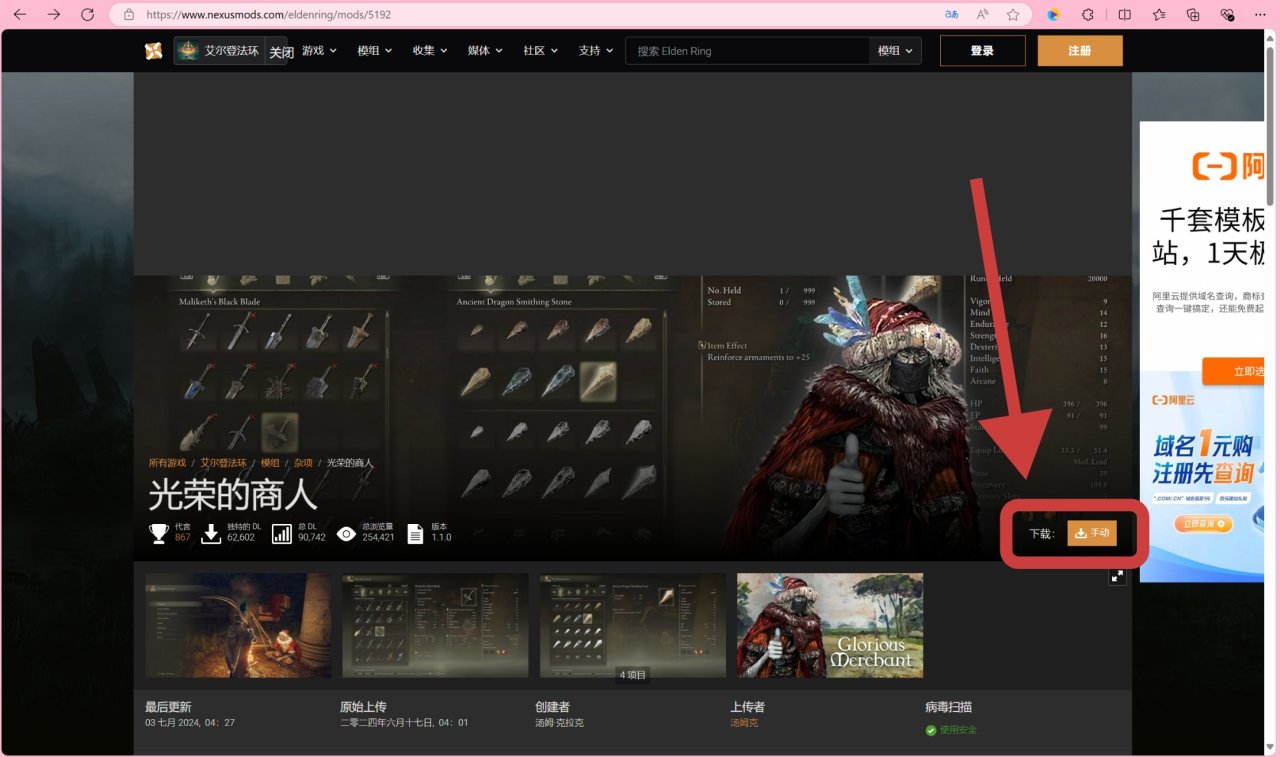Screen dimensions: 1280x757
Task: Expand the 模组 navigation menu
Action: coord(375,51)
